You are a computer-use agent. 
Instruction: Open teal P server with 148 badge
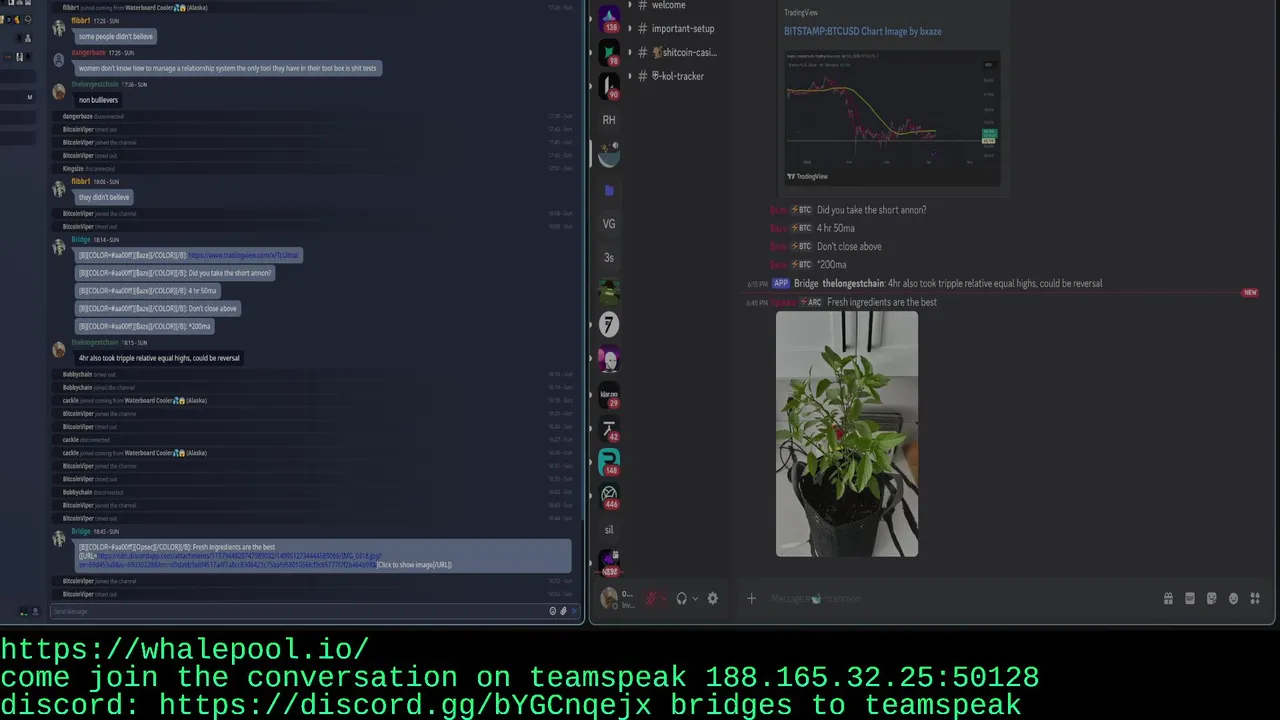[609, 462]
